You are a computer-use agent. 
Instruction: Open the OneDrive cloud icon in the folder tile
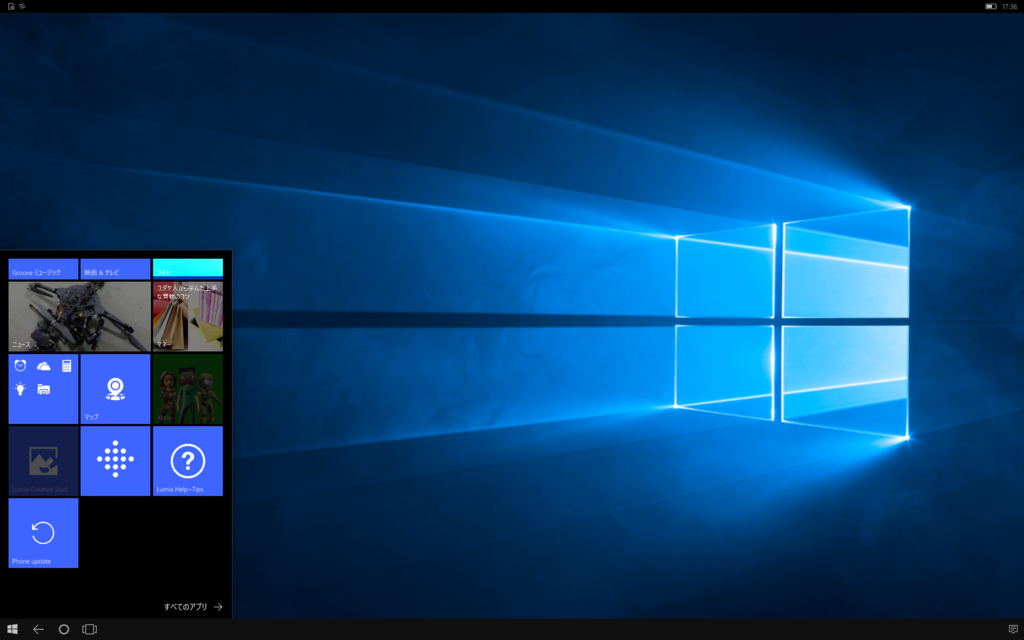pos(44,366)
